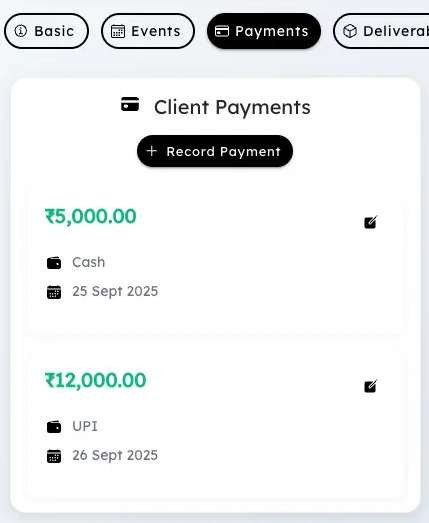Go to the Deliverables tab
The width and height of the screenshot is (429, 523).
381,31
